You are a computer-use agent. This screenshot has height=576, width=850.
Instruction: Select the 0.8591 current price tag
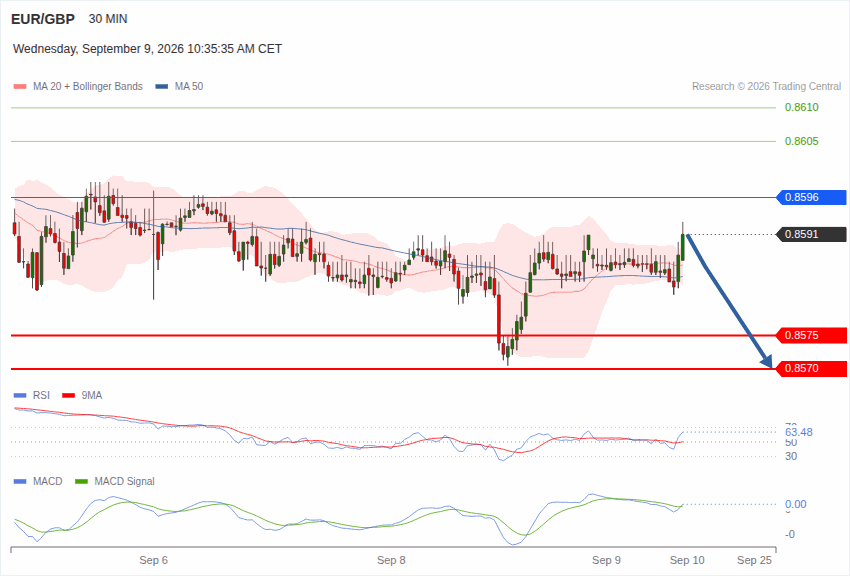point(812,234)
